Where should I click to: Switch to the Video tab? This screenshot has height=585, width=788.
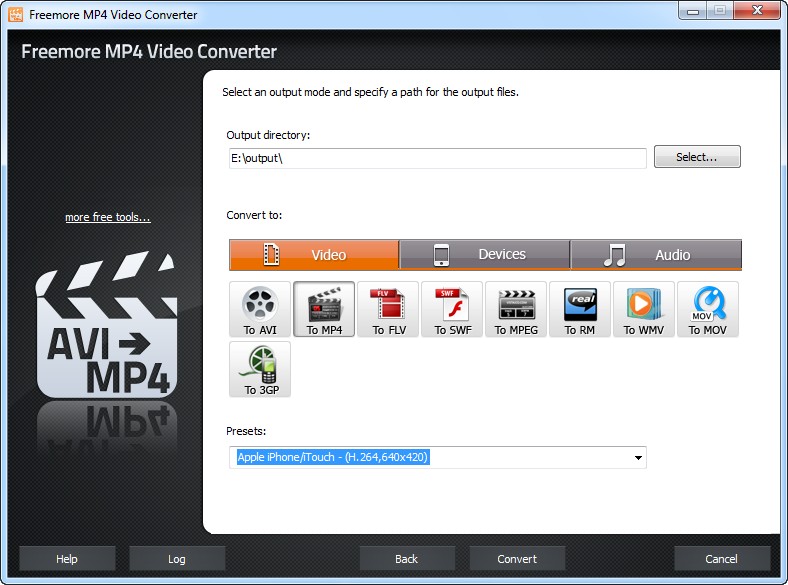(x=314, y=255)
